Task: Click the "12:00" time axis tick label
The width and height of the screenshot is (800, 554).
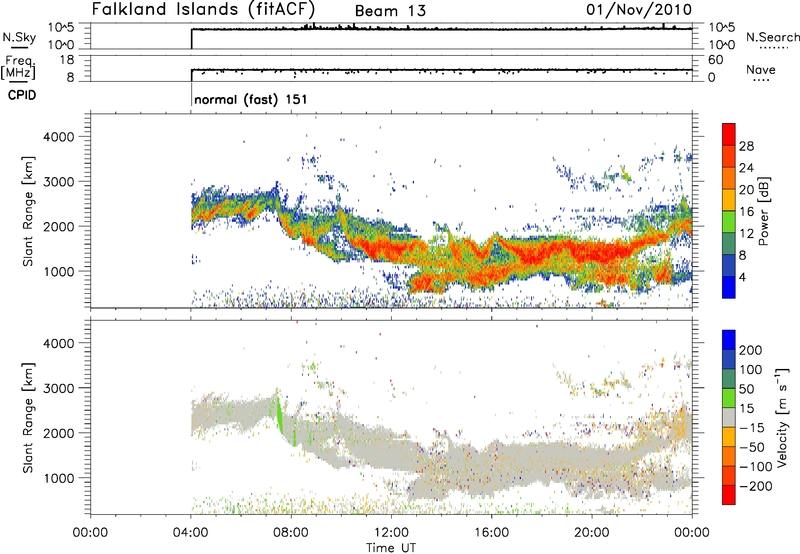Action: pyautogui.click(x=391, y=533)
